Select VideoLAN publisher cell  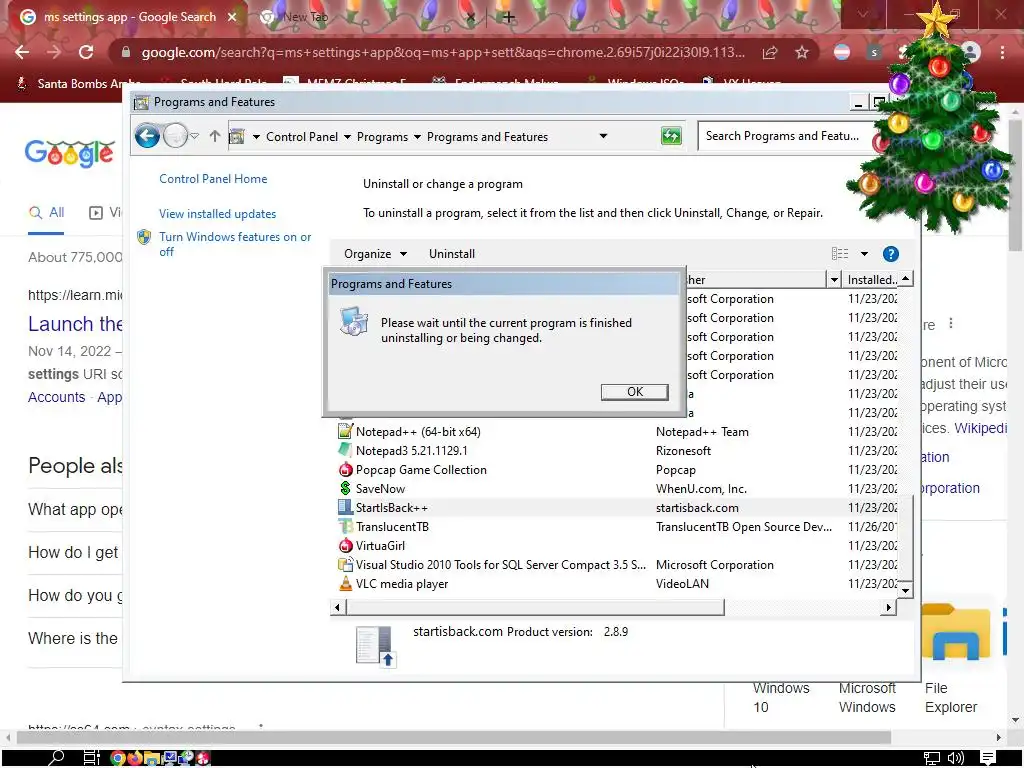coord(682,584)
